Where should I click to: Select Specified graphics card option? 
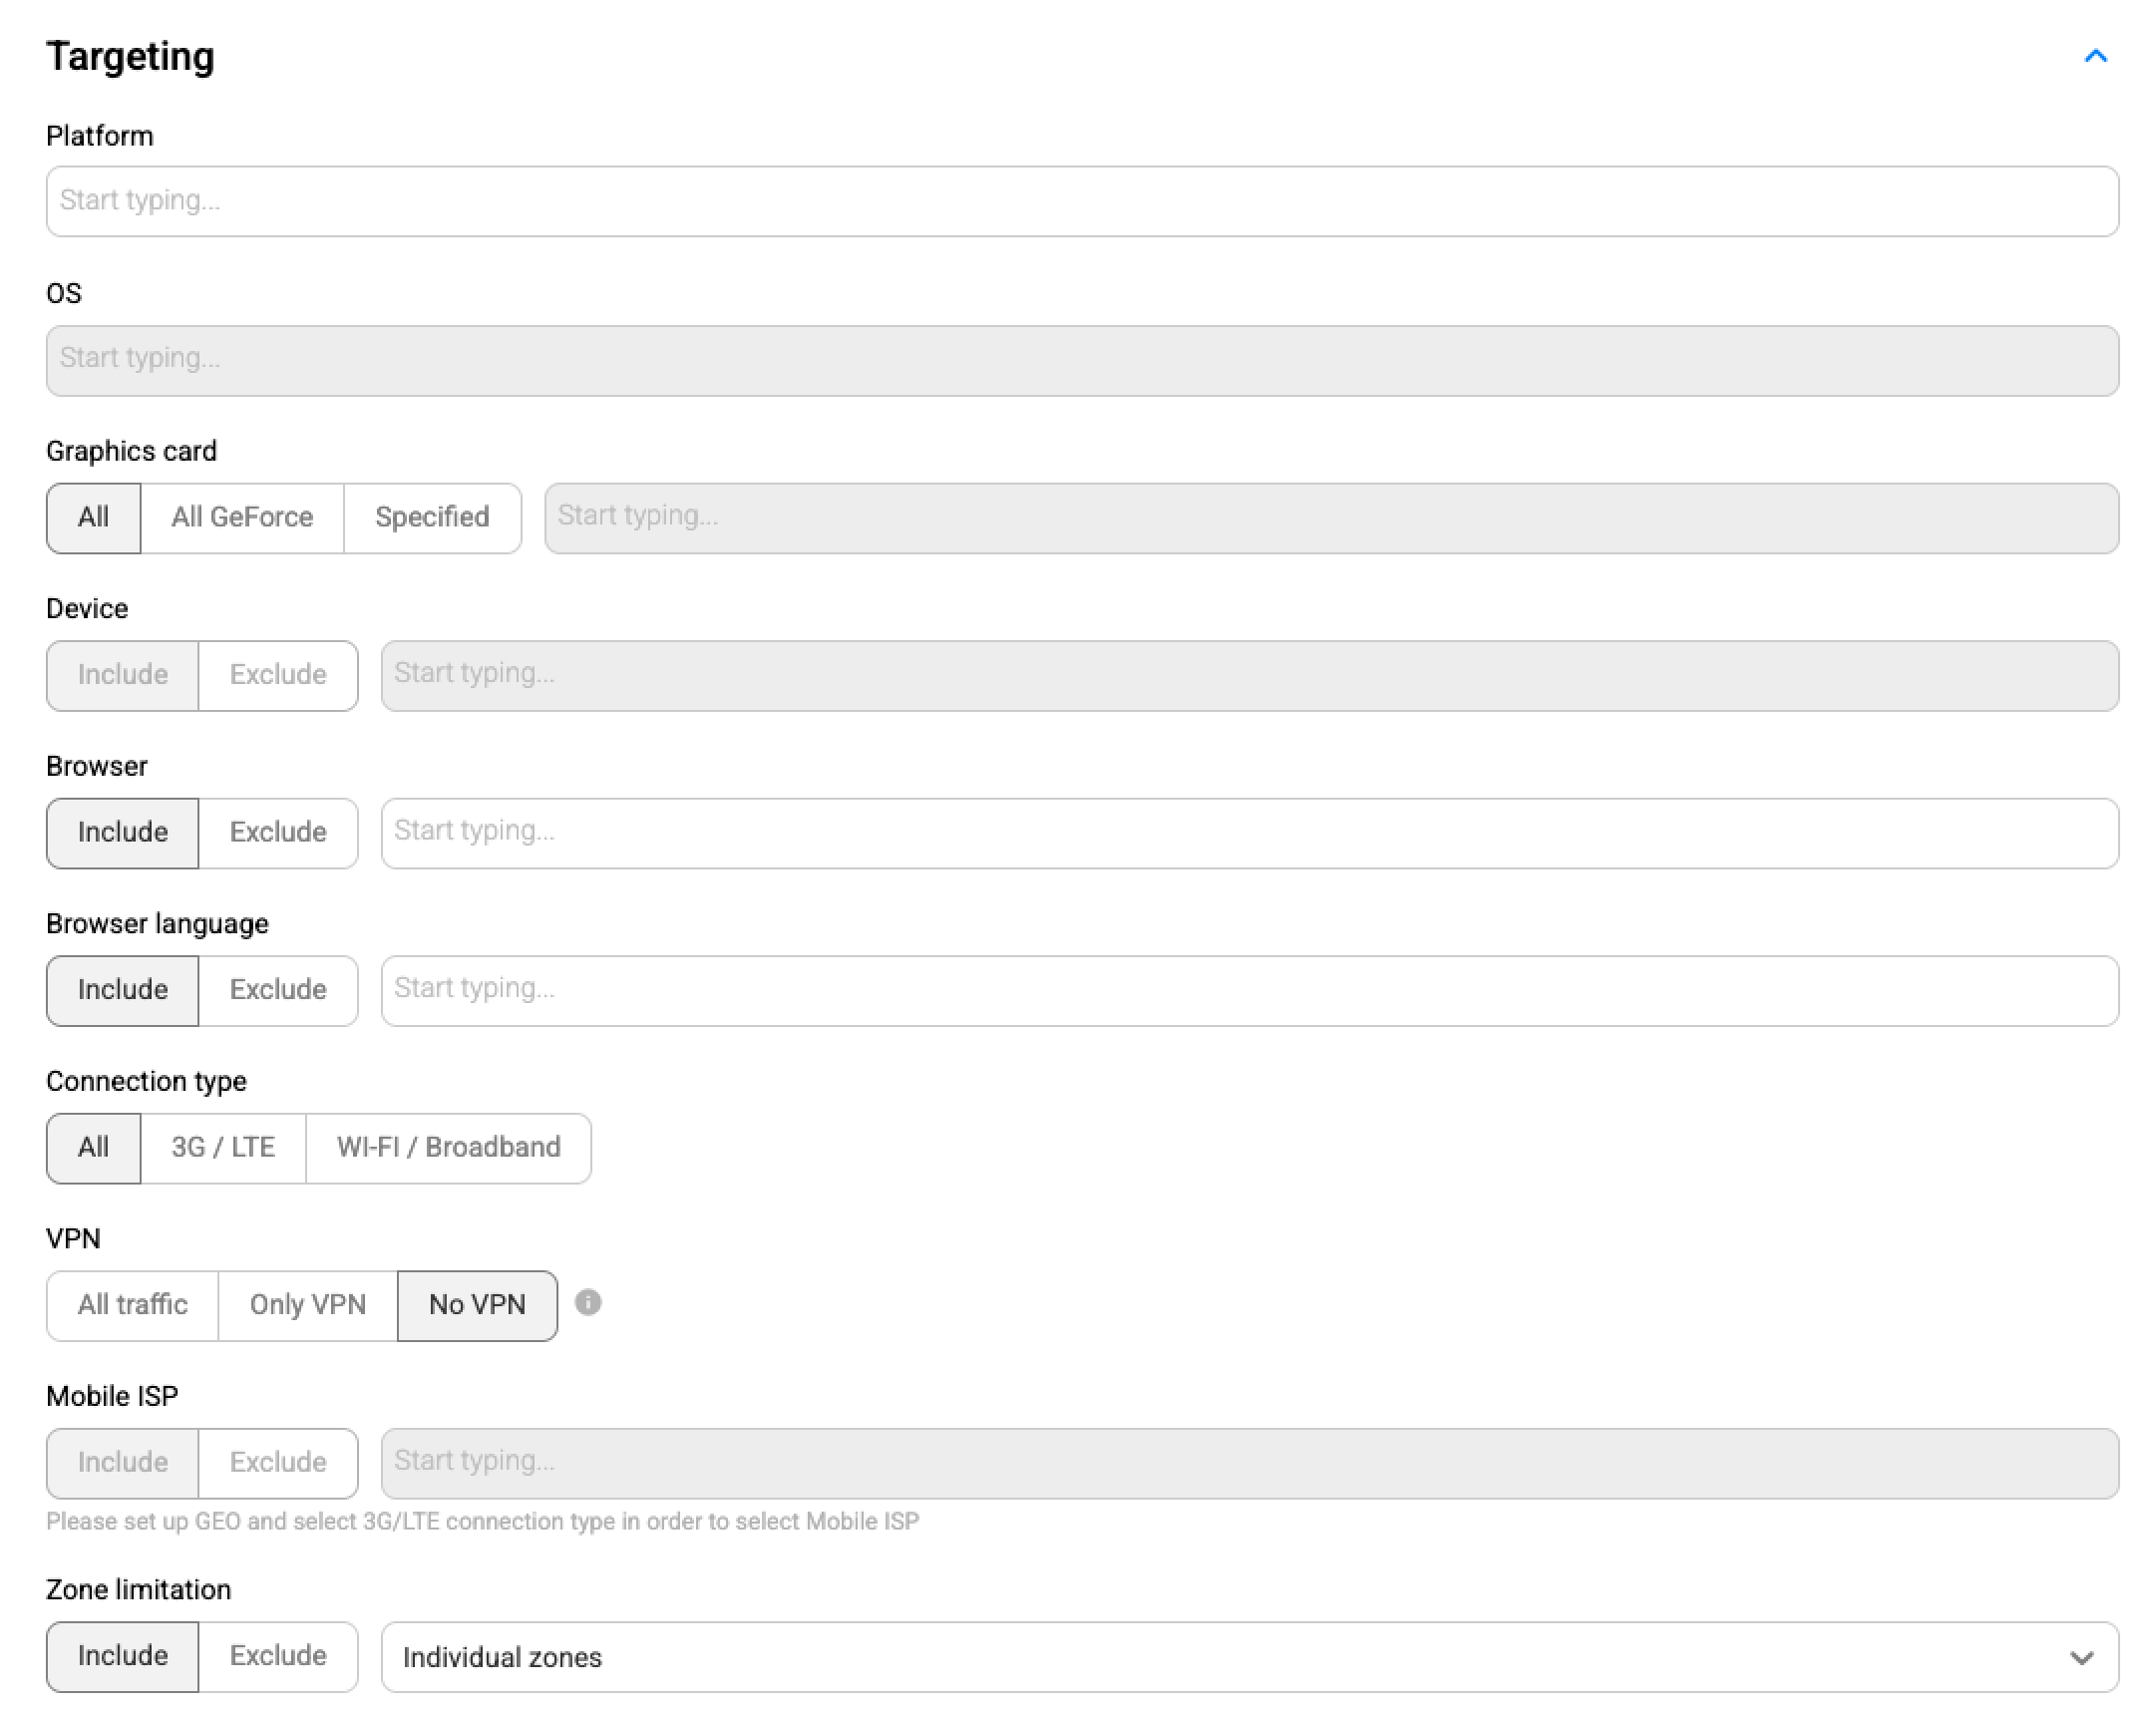(x=432, y=517)
